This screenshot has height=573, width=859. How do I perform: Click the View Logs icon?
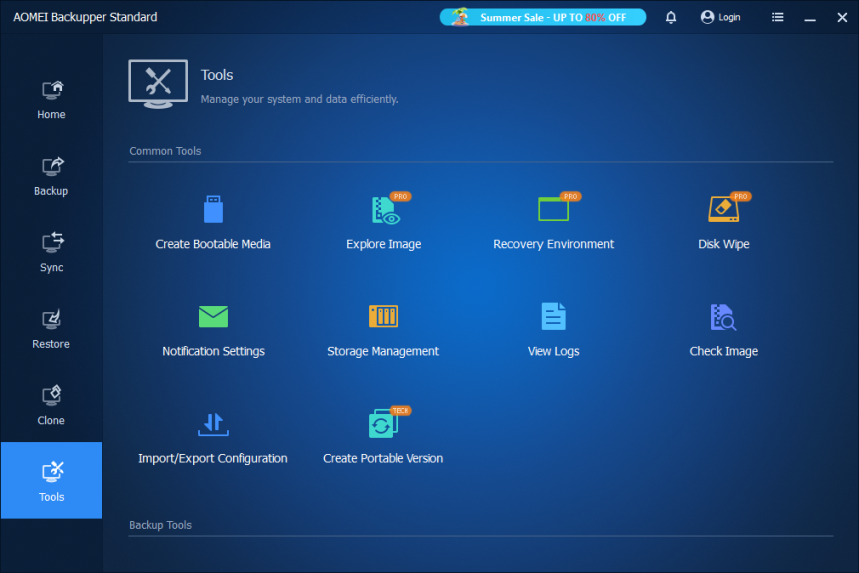tap(553, 317)
